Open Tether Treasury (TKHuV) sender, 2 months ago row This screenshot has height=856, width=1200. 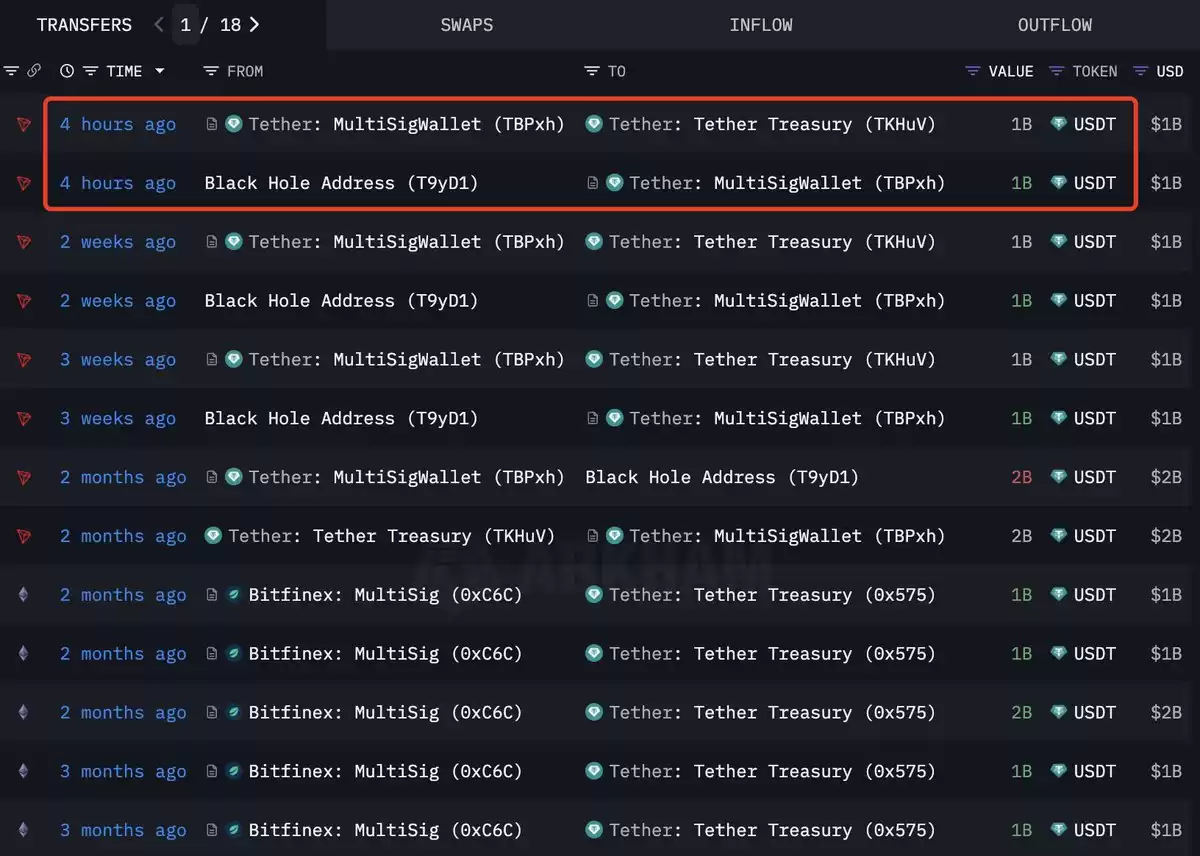click(434, 537)
